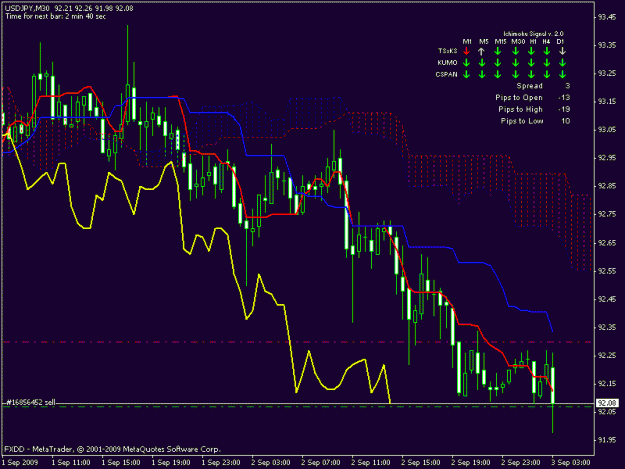The image size is (625, 469).
Task: Click the '1 Sep 15:00' time axis label
Action: point(121,462)
